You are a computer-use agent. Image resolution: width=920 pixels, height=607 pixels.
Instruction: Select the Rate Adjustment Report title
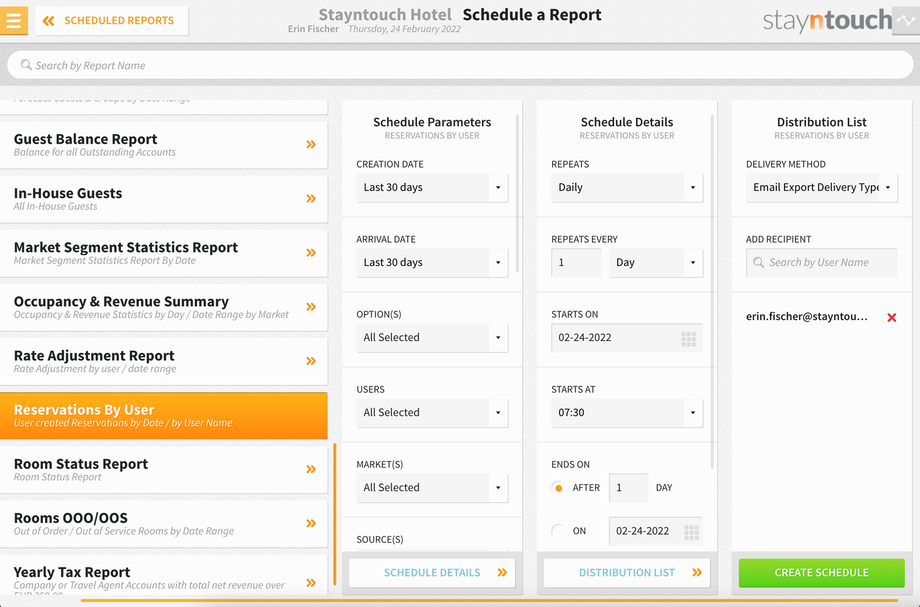[94, 355]
